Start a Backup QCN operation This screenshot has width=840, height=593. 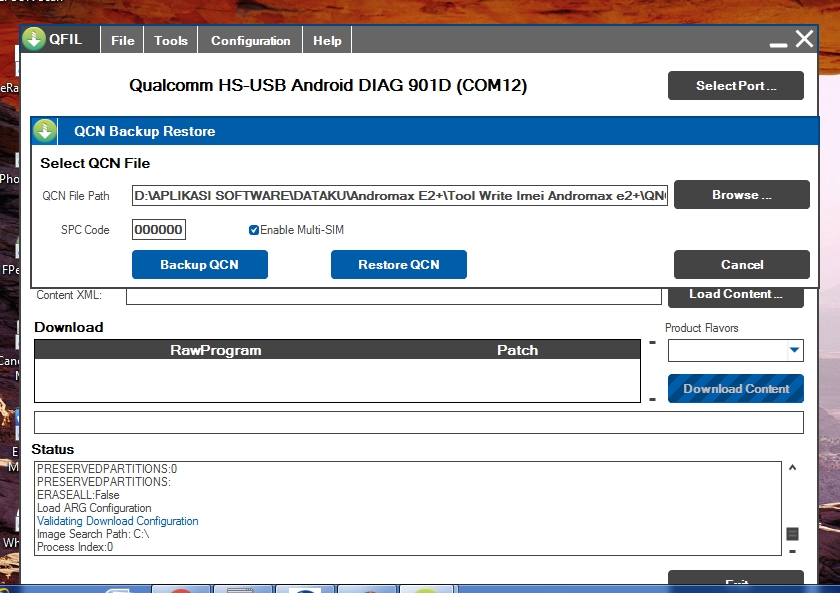[199, 264]
